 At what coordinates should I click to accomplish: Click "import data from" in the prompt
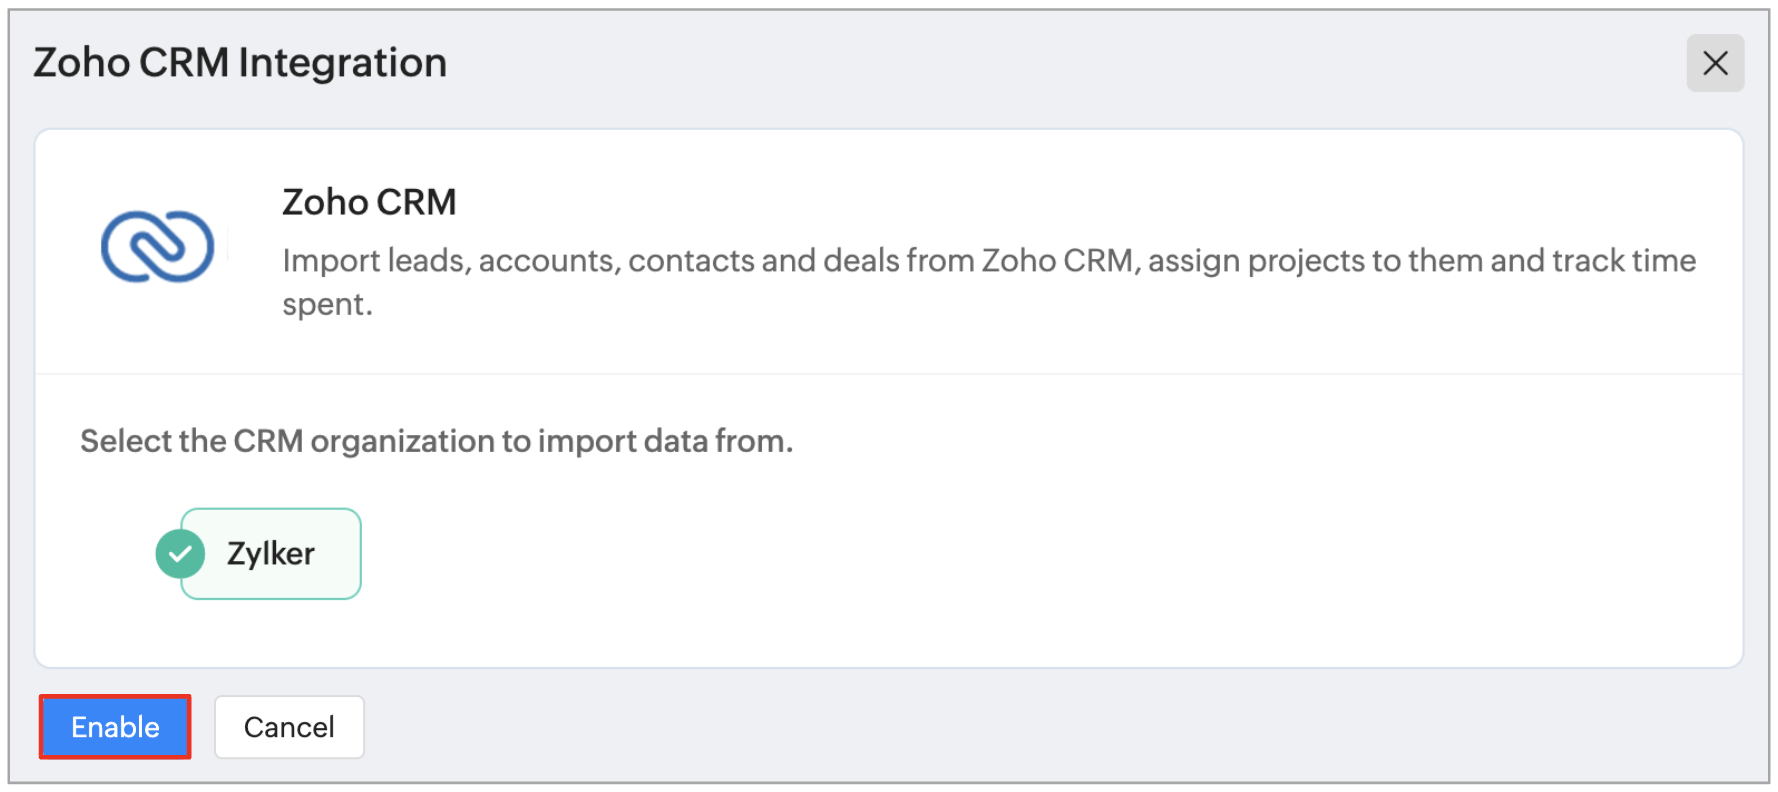tap(664, 441)
